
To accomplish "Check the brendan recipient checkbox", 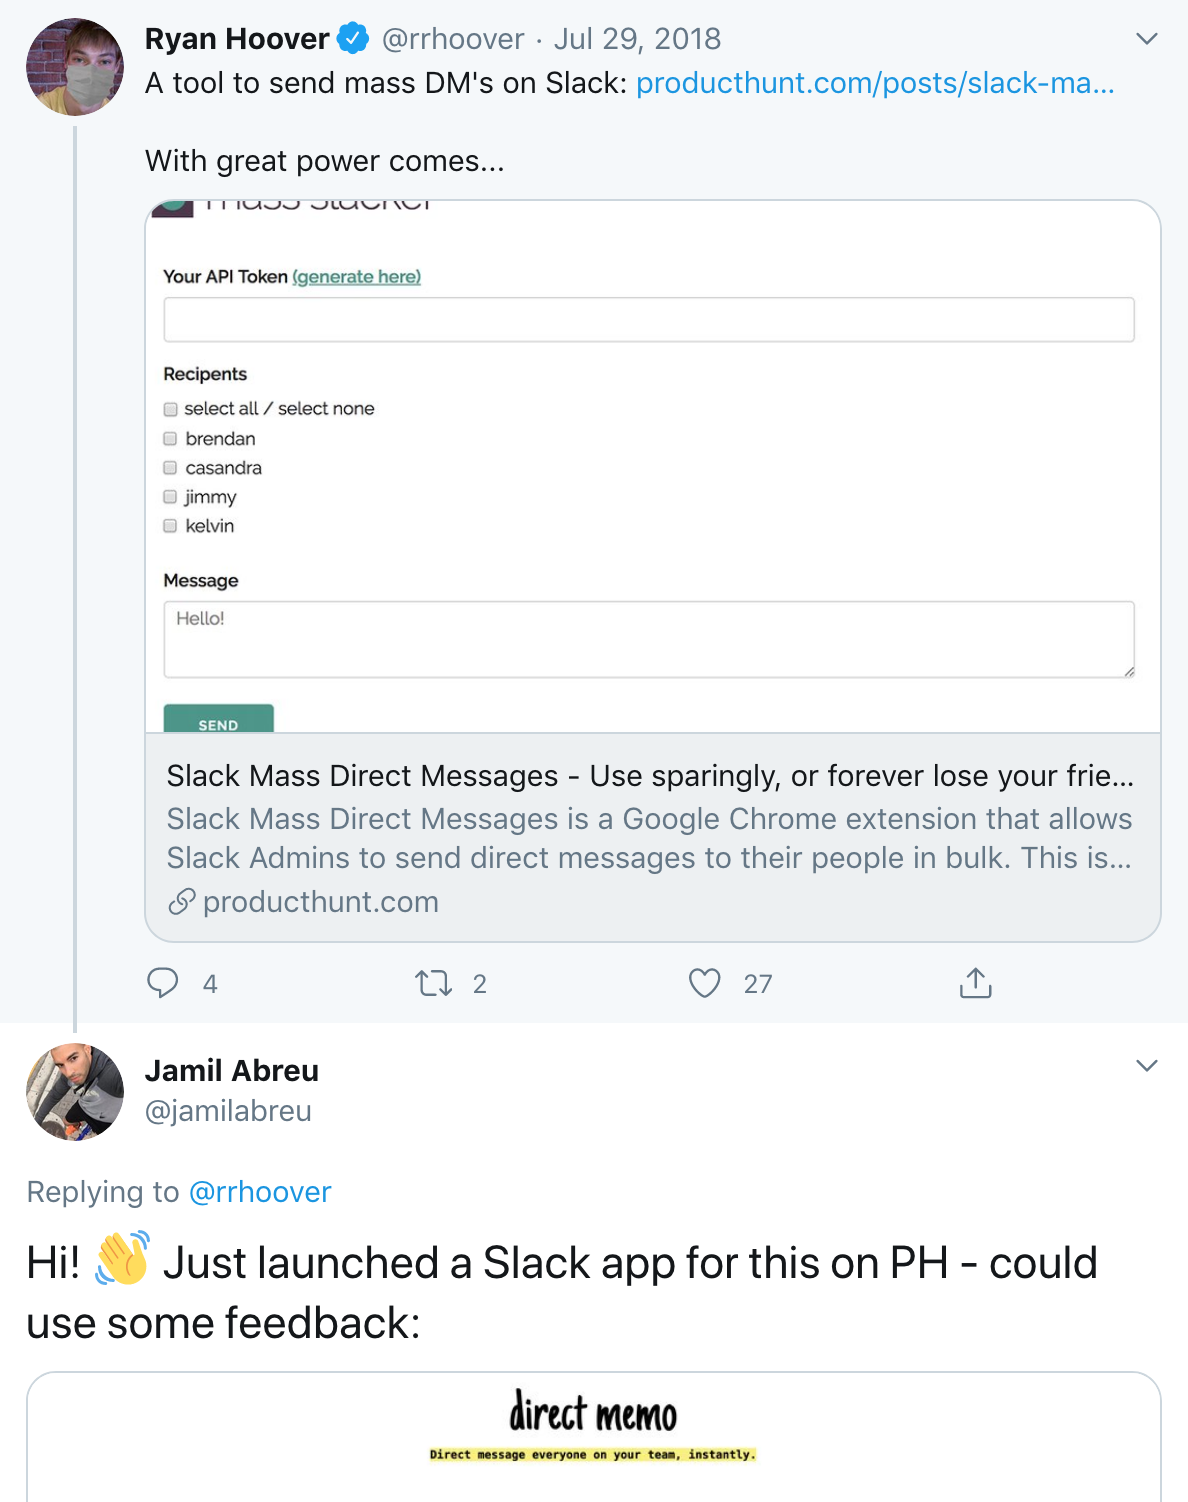I will (171, 439).
